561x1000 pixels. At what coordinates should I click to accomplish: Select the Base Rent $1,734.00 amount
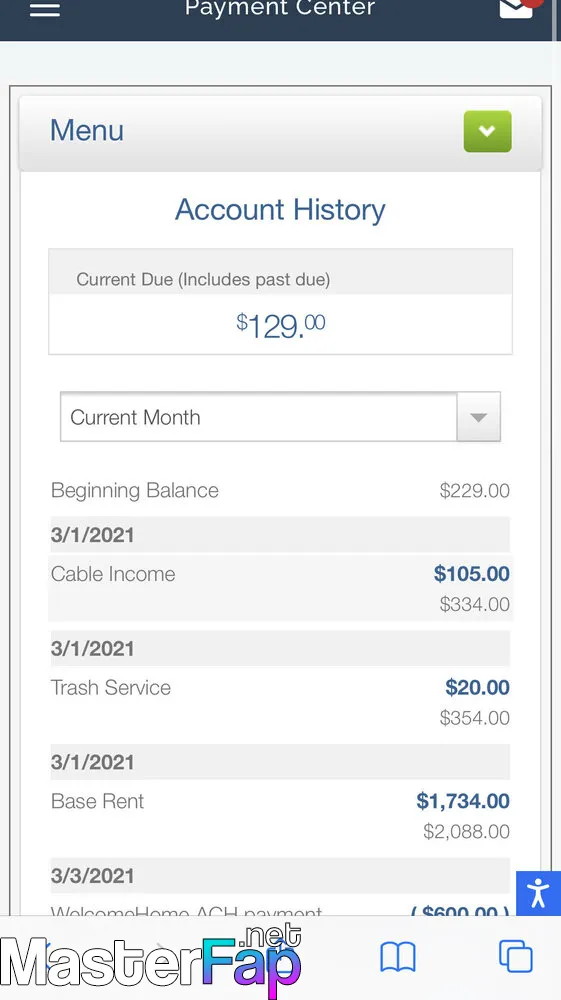pyautogui.click(x=463, y=801)
